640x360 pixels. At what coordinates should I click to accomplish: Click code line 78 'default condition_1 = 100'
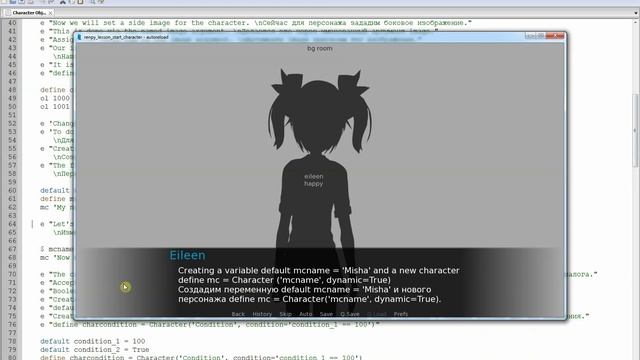click(x=92, y=341)
